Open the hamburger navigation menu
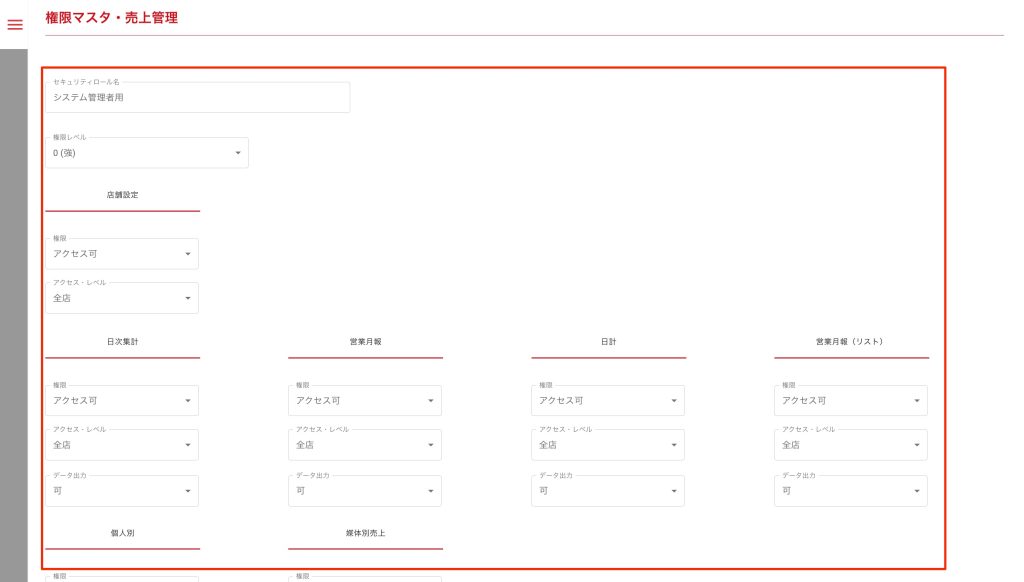The width and height of the screenshot is (1024, 582). [x=15, y=25]
